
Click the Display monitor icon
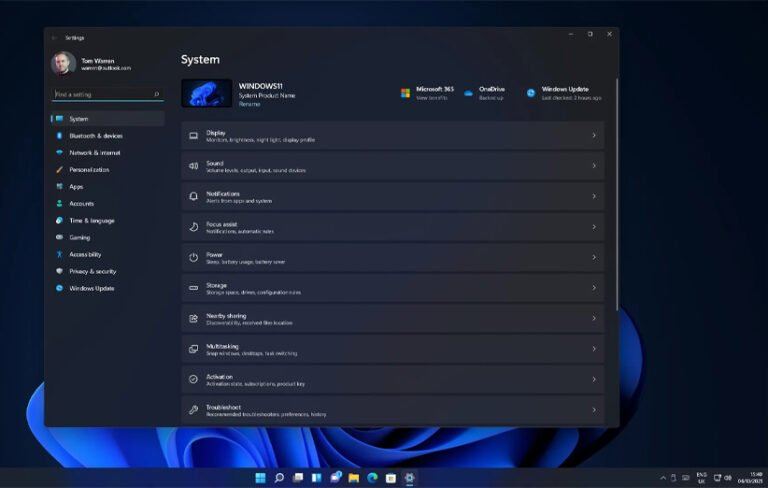coord(194,136)
